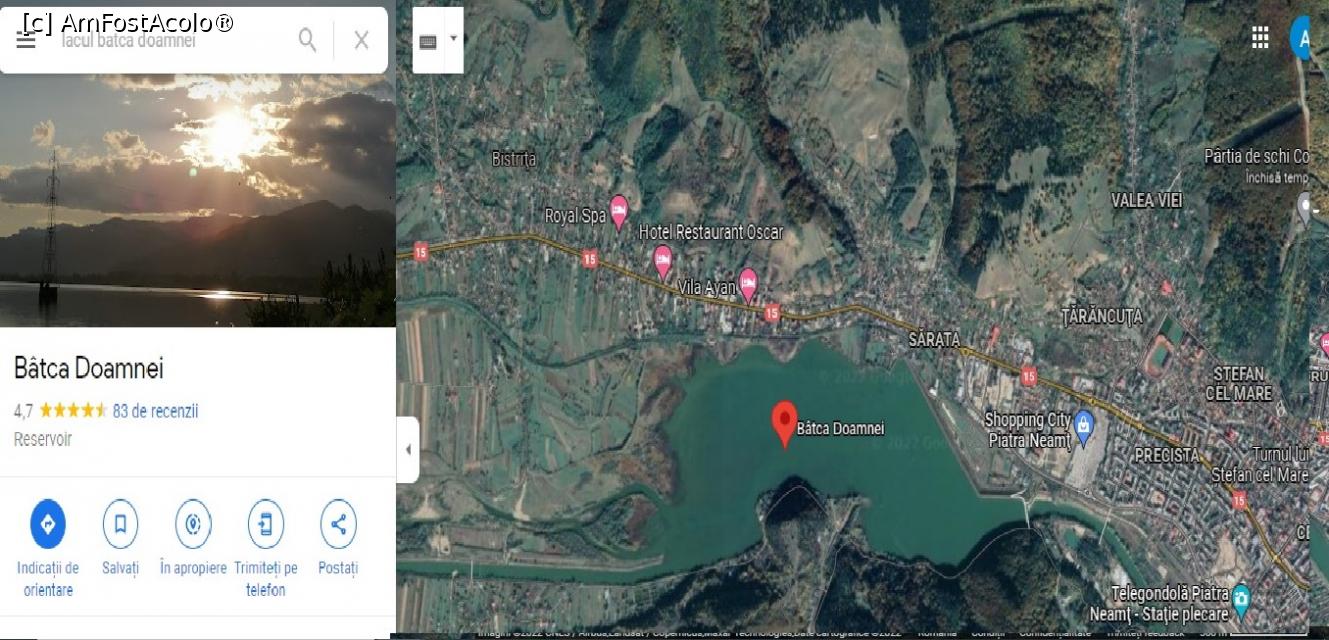This screenshot has width=1329, height=640.
Task: Open the Google apps grid
Action: click(1260, 38)
